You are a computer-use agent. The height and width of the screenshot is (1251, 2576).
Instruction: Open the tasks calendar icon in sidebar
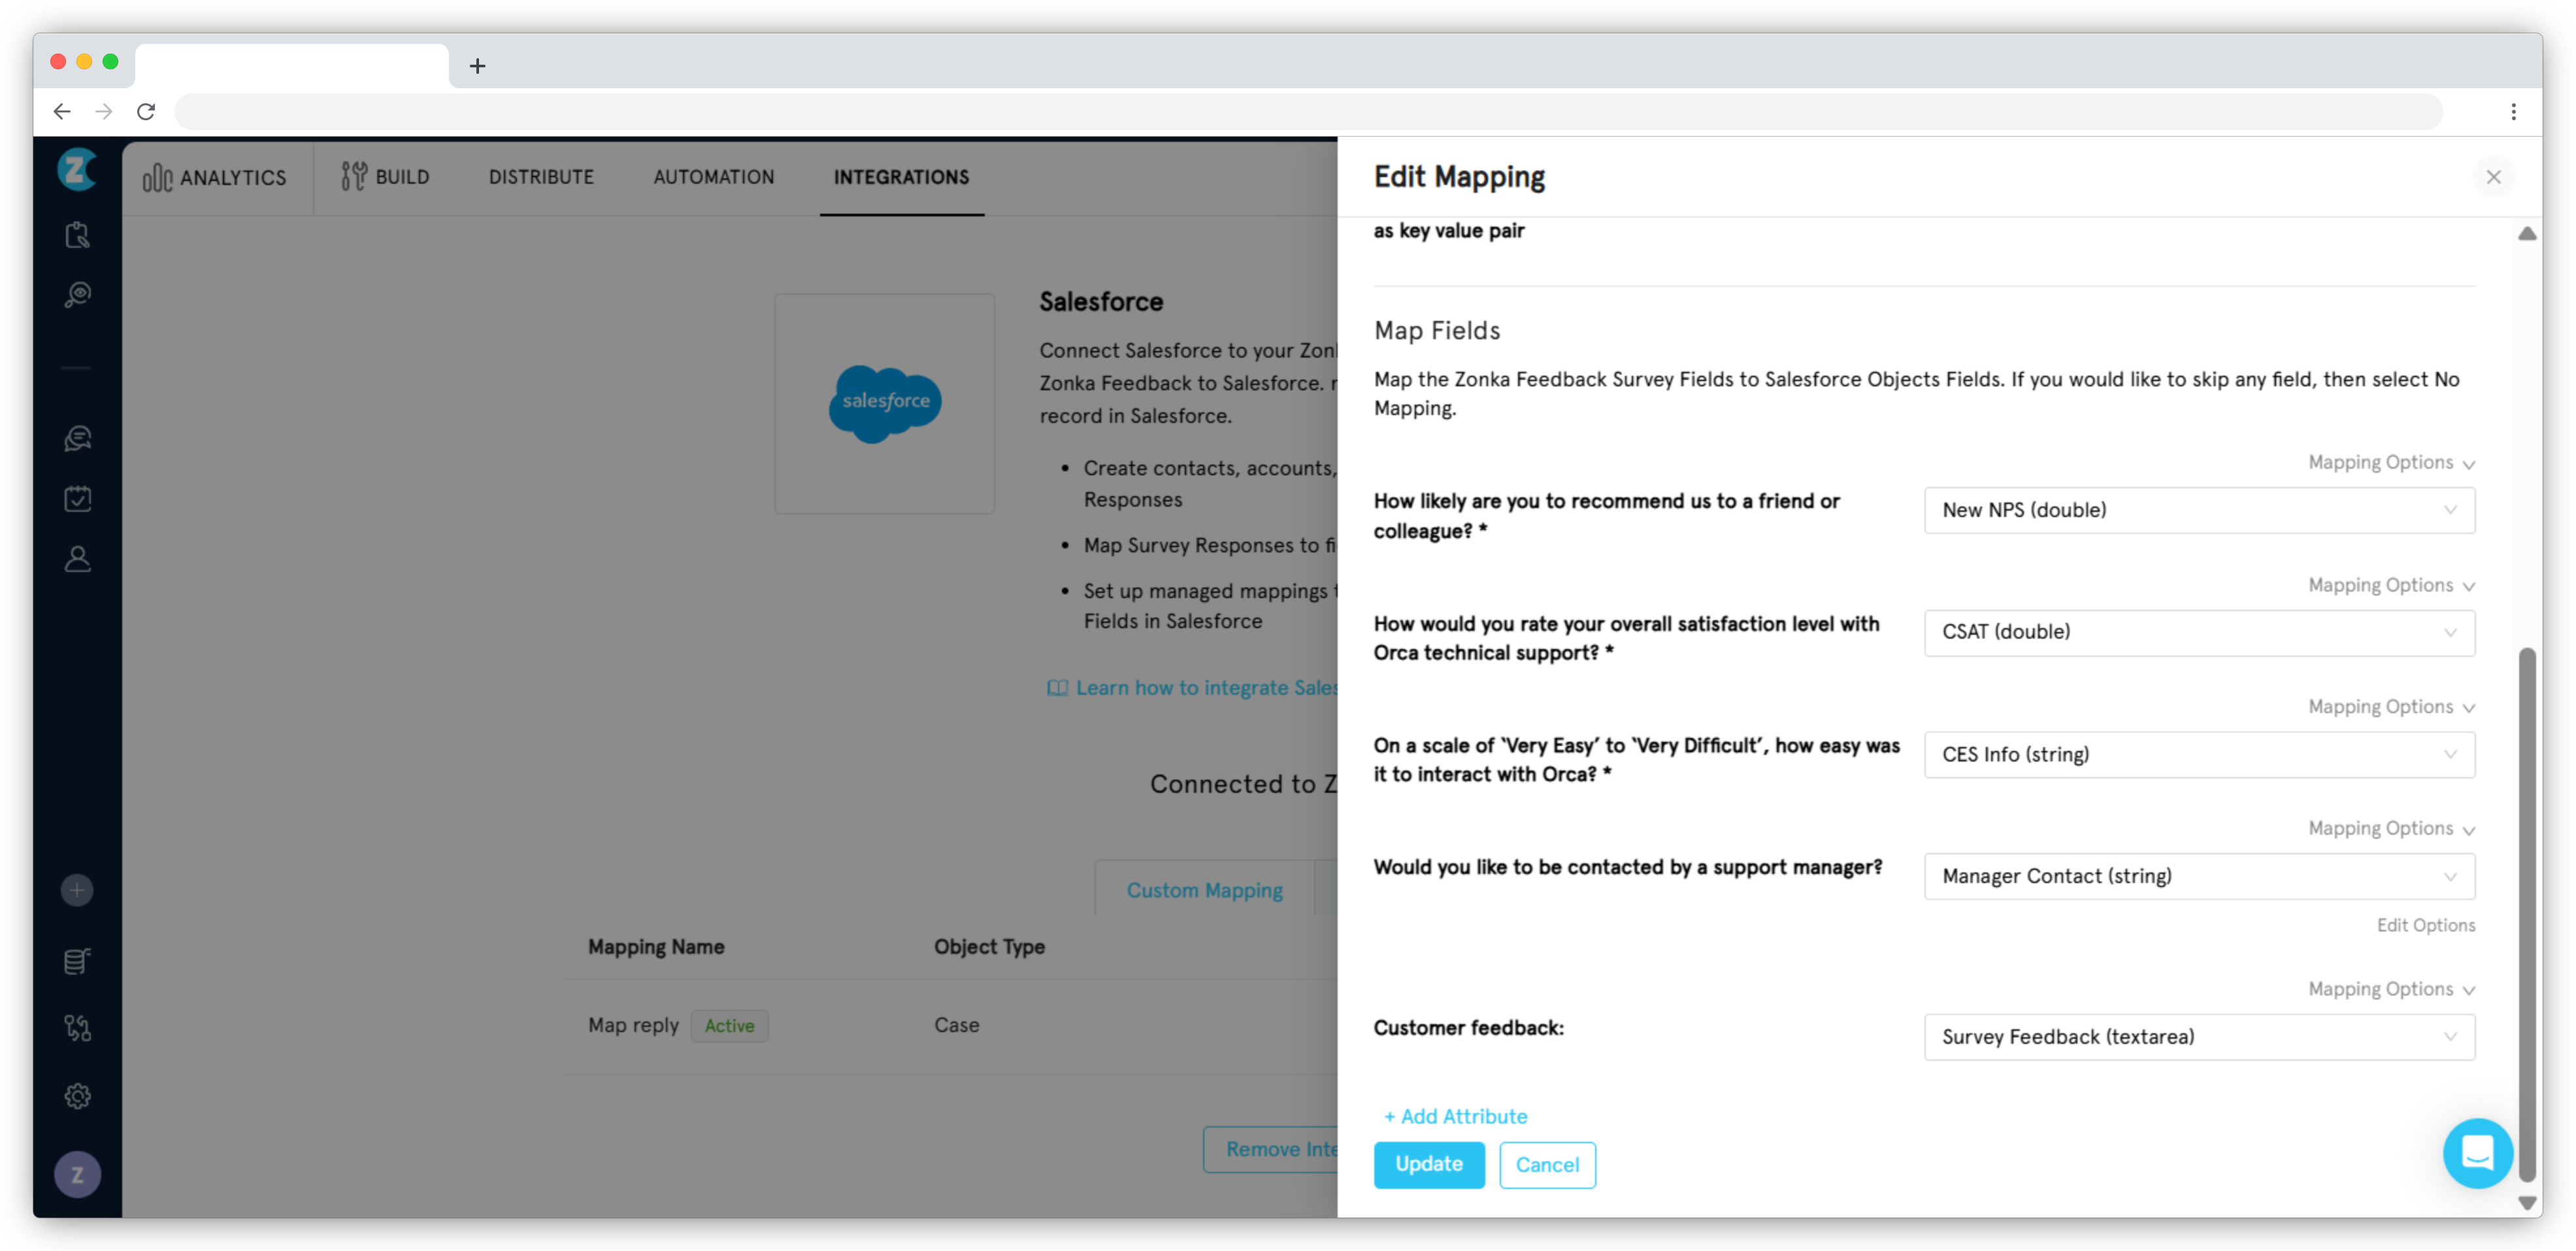[77, 498]
